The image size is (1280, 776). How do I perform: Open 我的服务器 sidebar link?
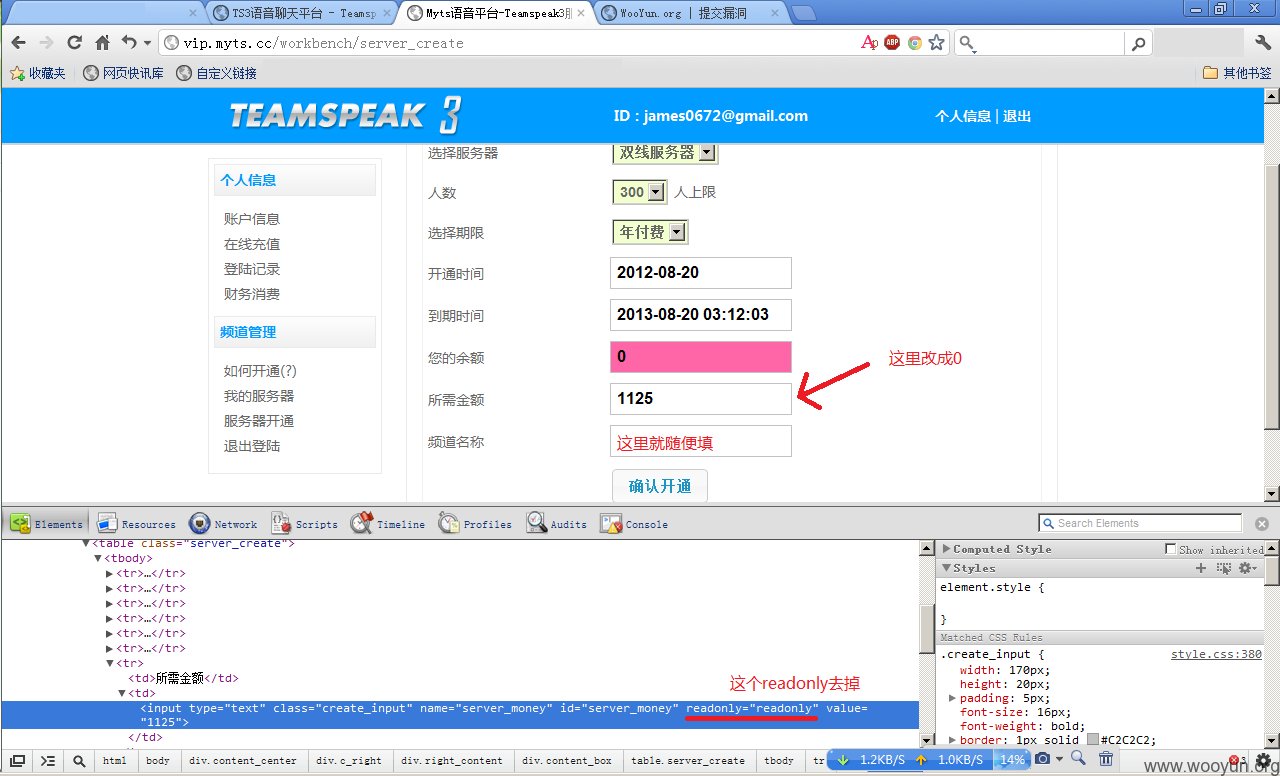[259, 396]
